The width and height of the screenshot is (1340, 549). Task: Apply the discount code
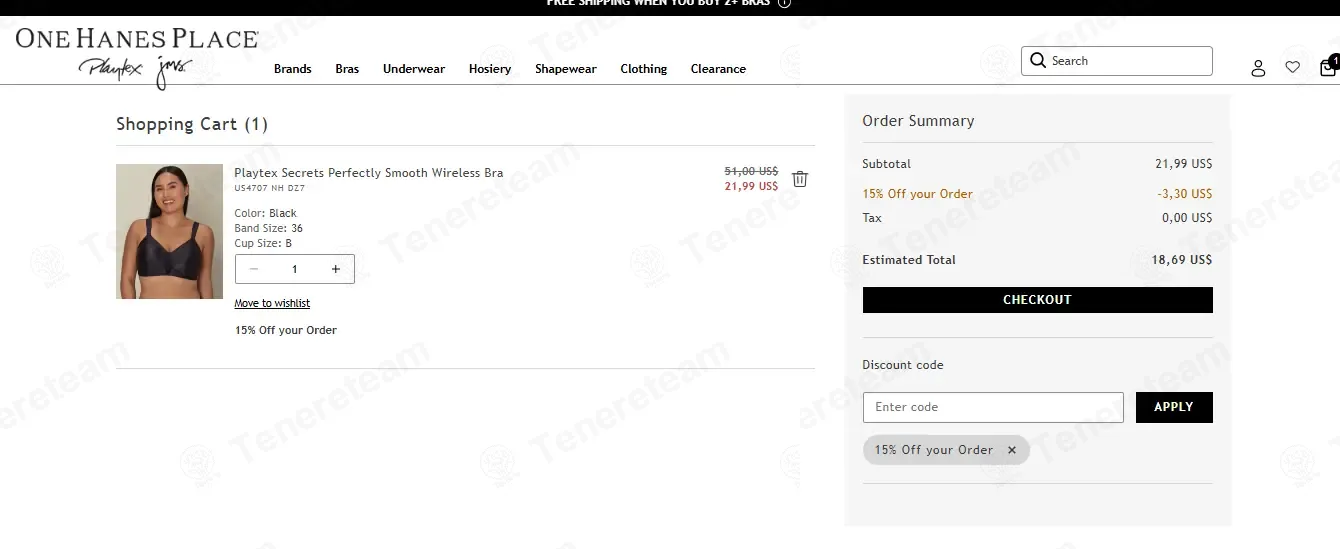(1174, 407)
